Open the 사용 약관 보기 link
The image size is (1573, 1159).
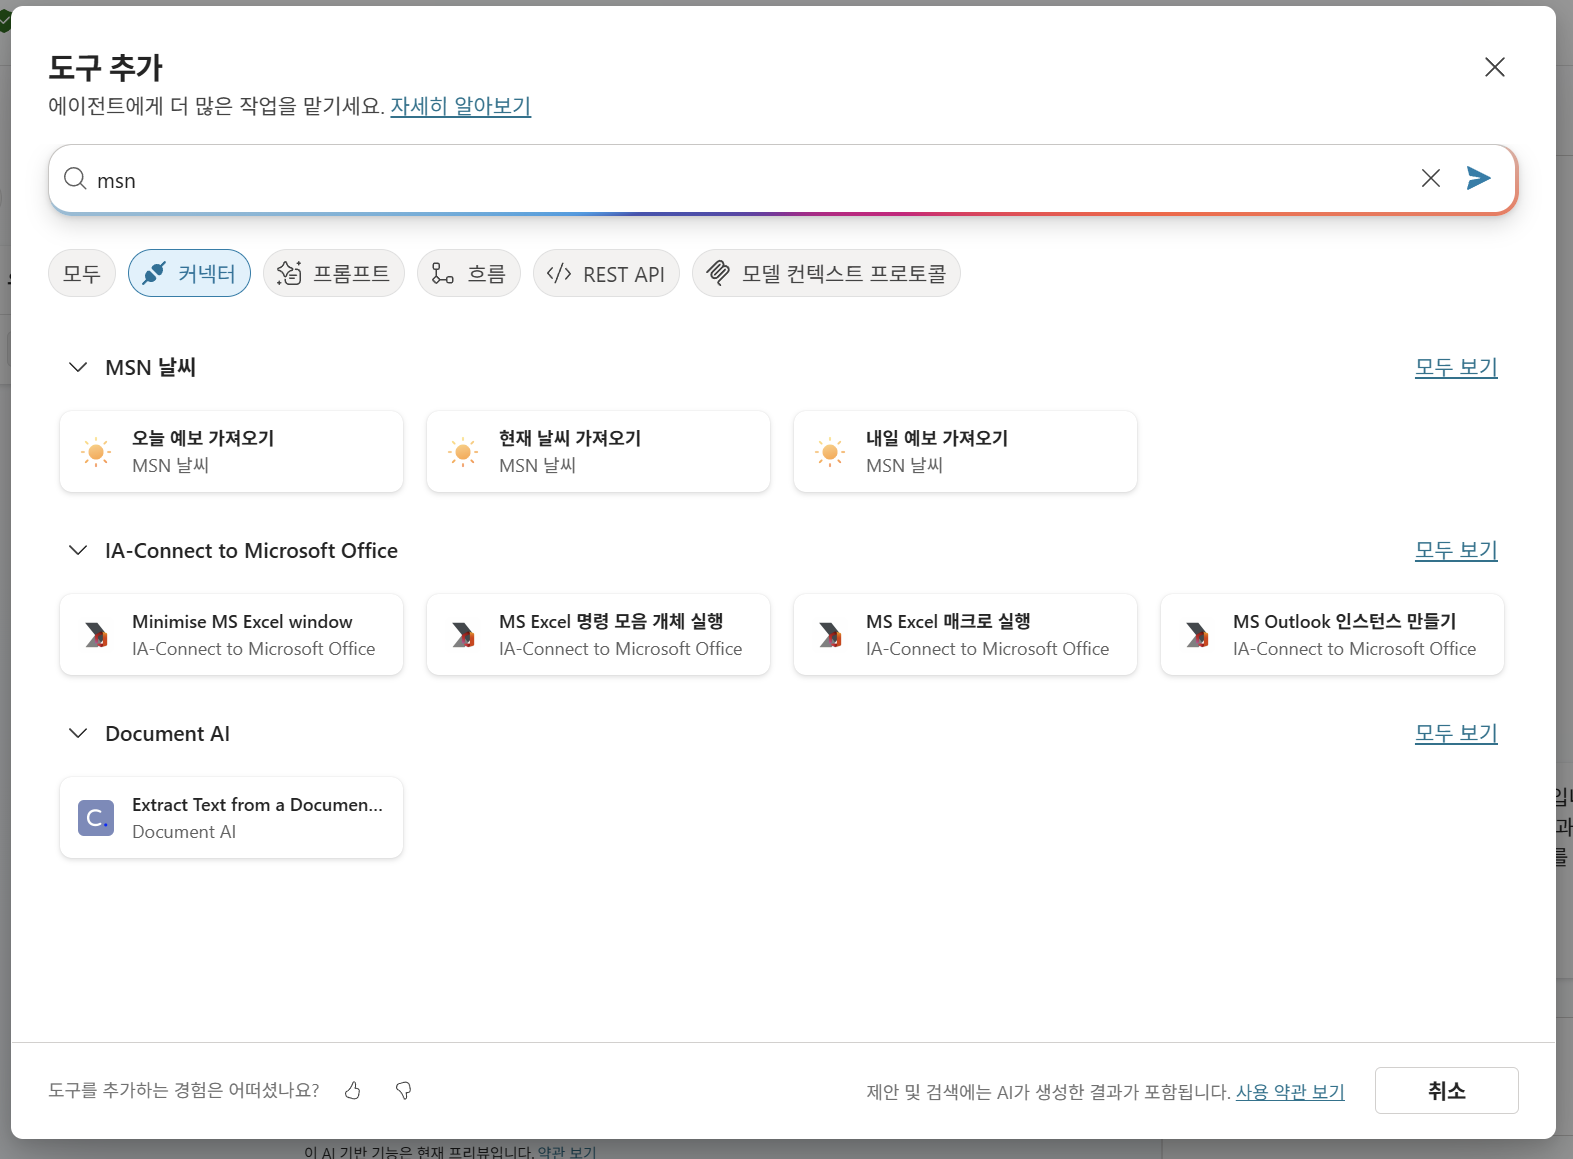point(1290,1092)
